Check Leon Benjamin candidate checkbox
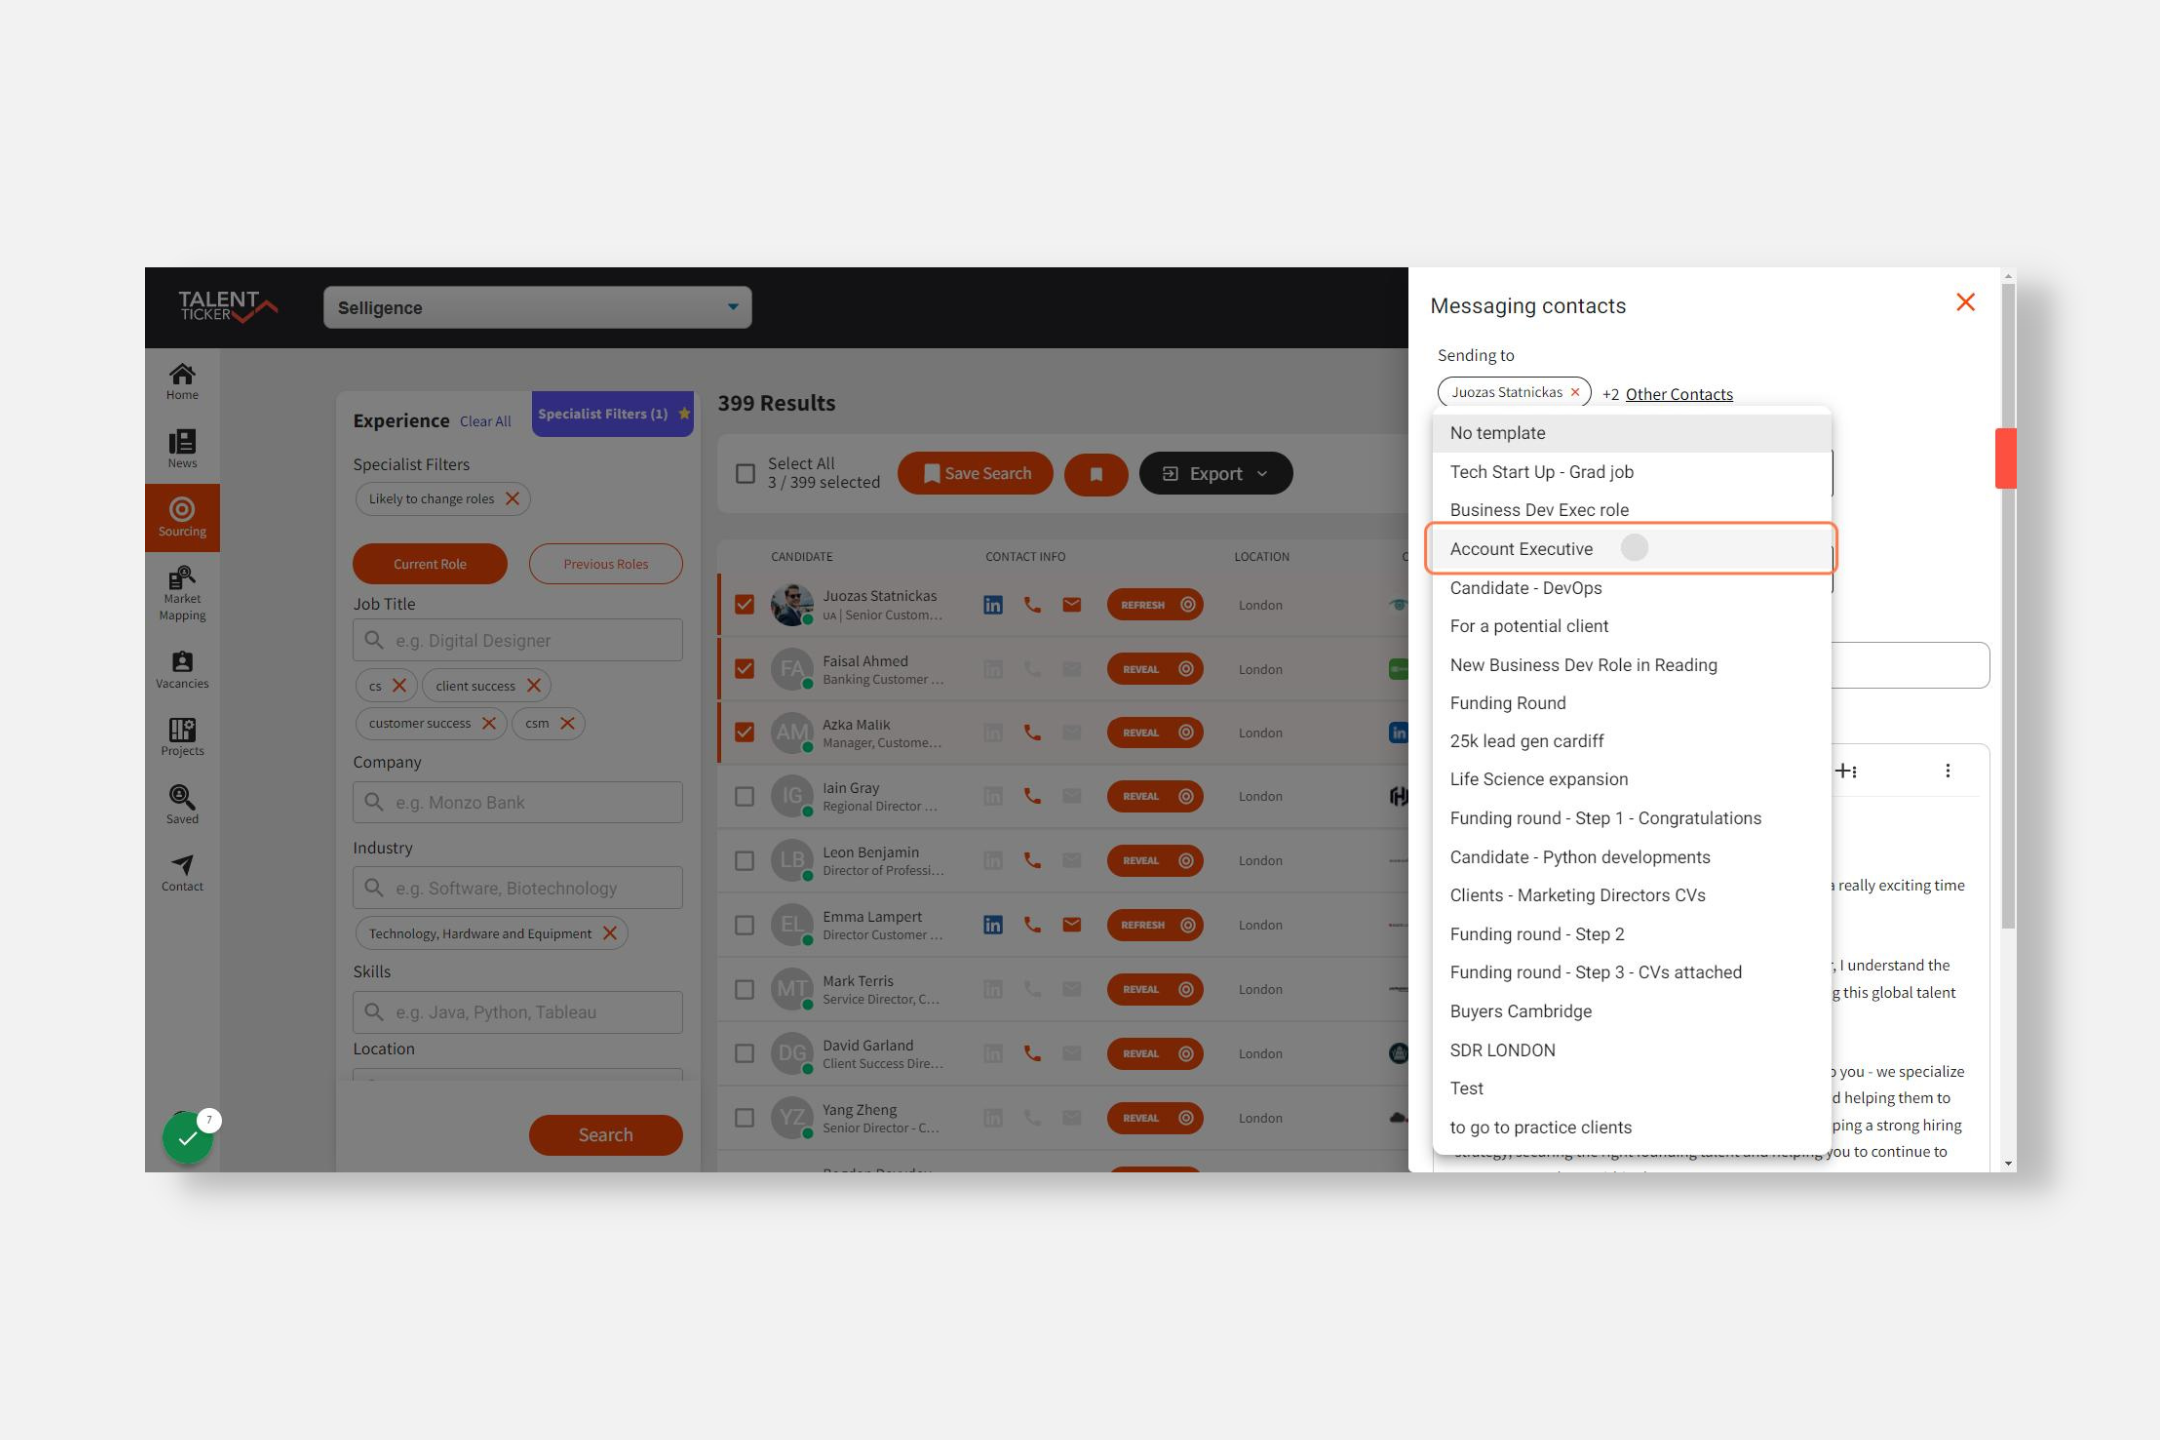The height and width of the screenshot is (1440, 2160). [745, 861]
